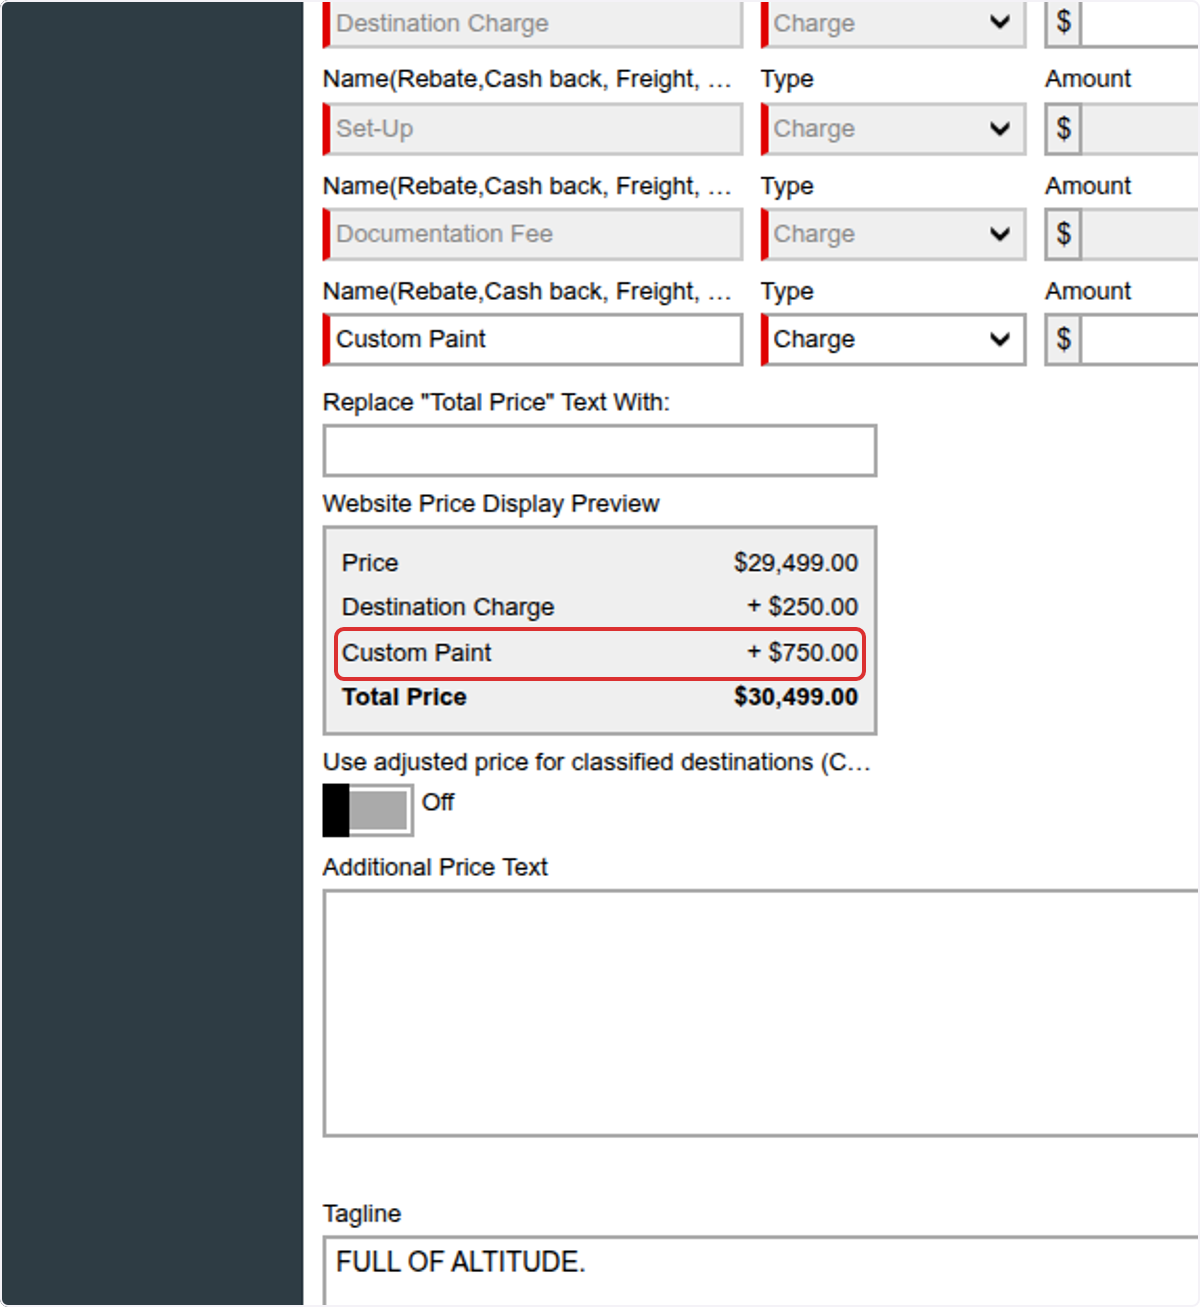
Task: Toggle the adjusted price for classifieds switch
Action: [367, 809]
